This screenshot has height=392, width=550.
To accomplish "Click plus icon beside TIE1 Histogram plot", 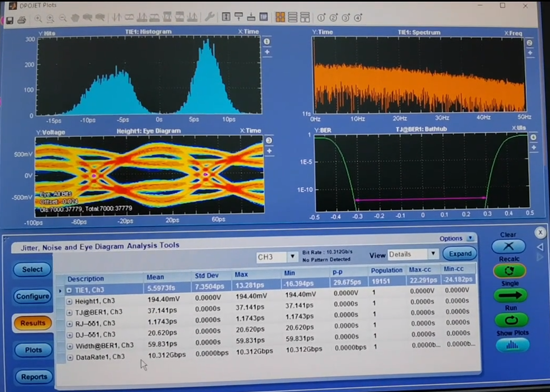I will click(267, 52).
